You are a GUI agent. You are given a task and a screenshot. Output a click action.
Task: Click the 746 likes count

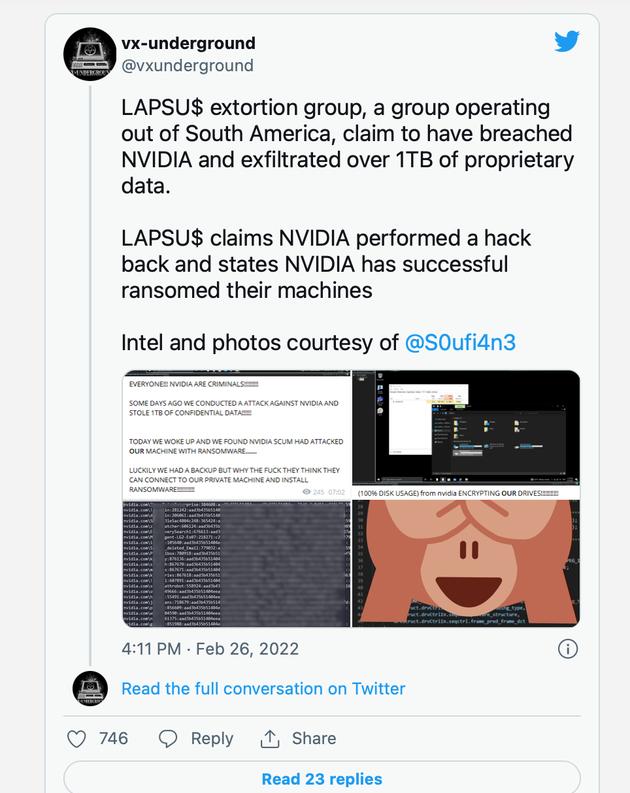click(x=113, y=738)
